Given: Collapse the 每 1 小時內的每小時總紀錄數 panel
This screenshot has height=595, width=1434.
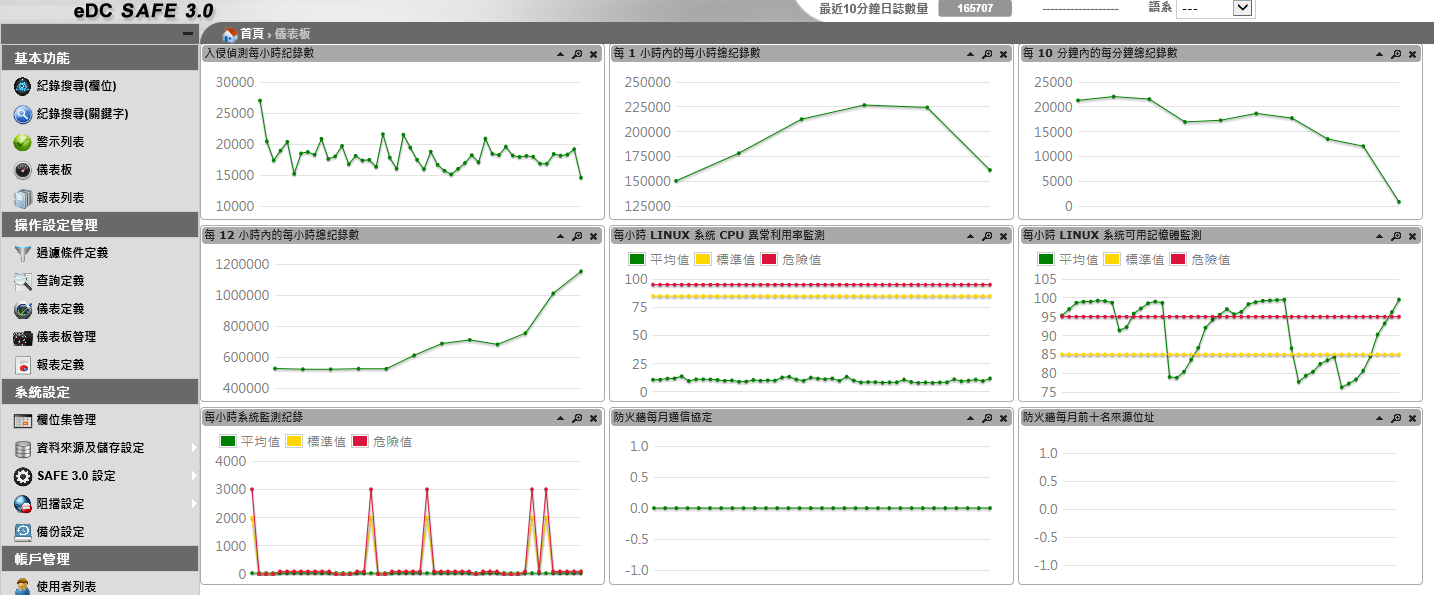Looking at the screenshot, I should tap(969, 54).
